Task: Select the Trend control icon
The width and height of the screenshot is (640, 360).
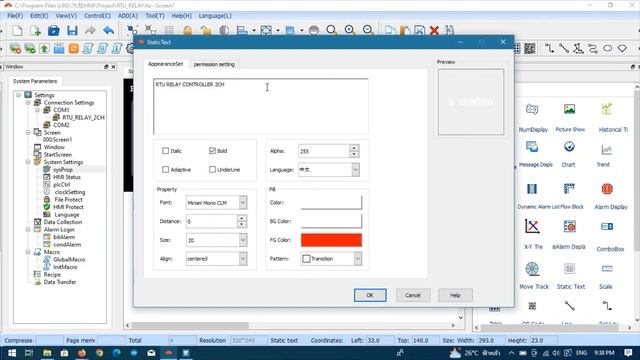Action: pos(607,149)
